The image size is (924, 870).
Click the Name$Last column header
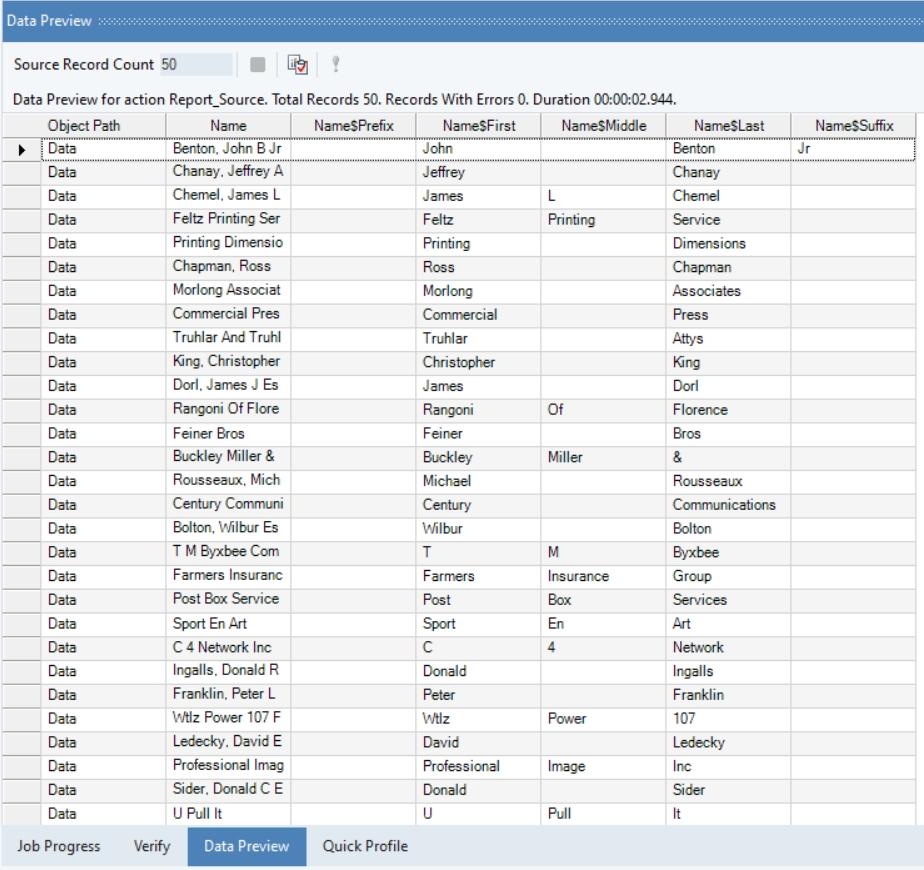tap(728, 125)
